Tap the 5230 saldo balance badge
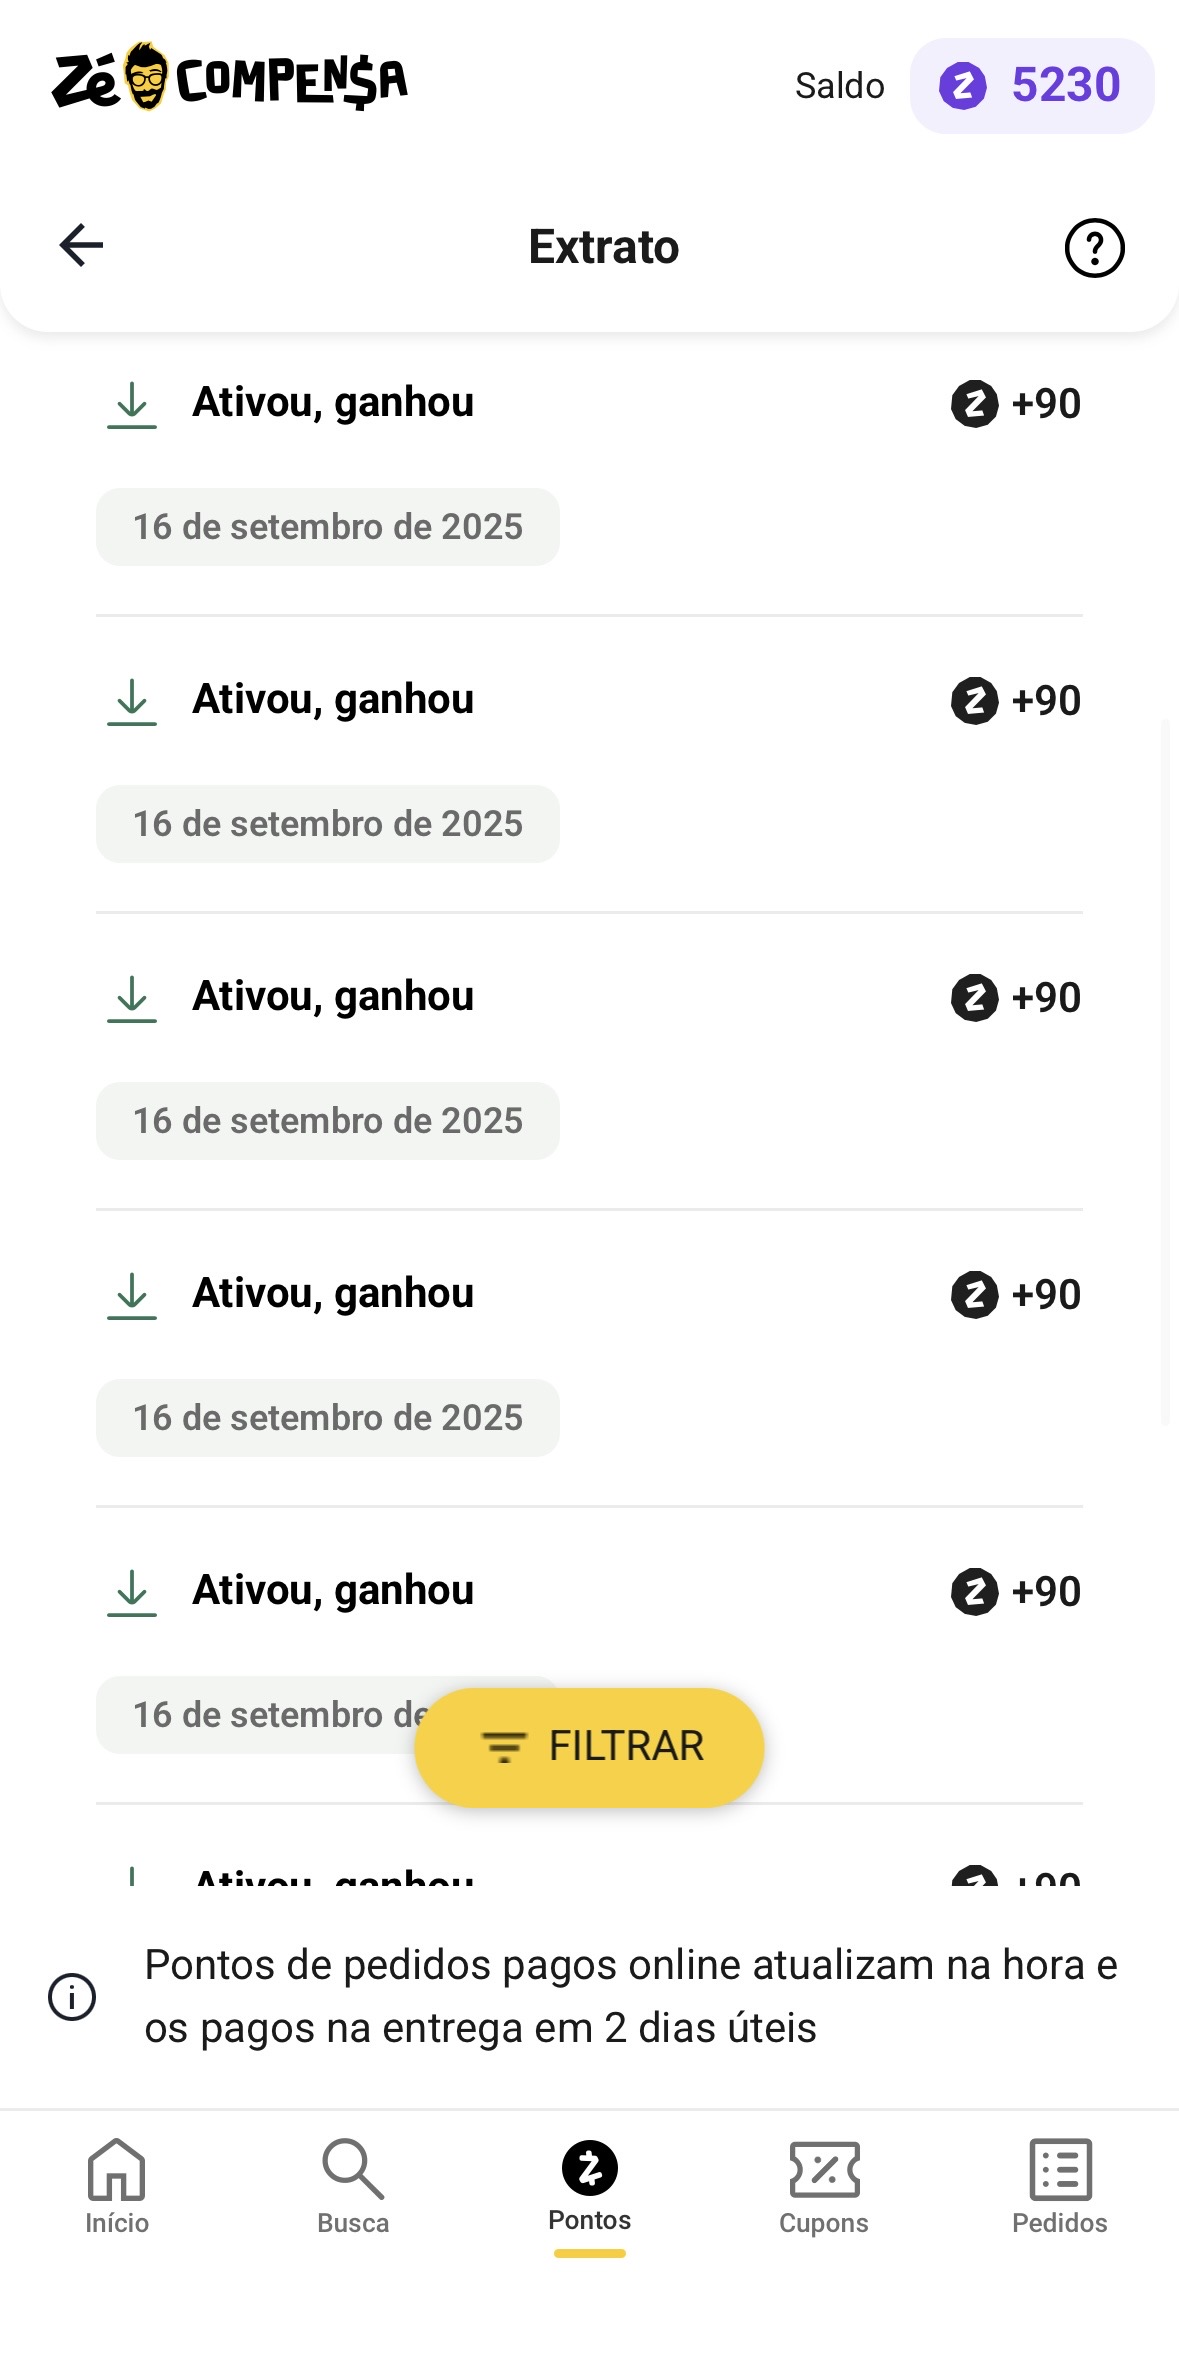 pyautogui.click(x=1031, y=86)
